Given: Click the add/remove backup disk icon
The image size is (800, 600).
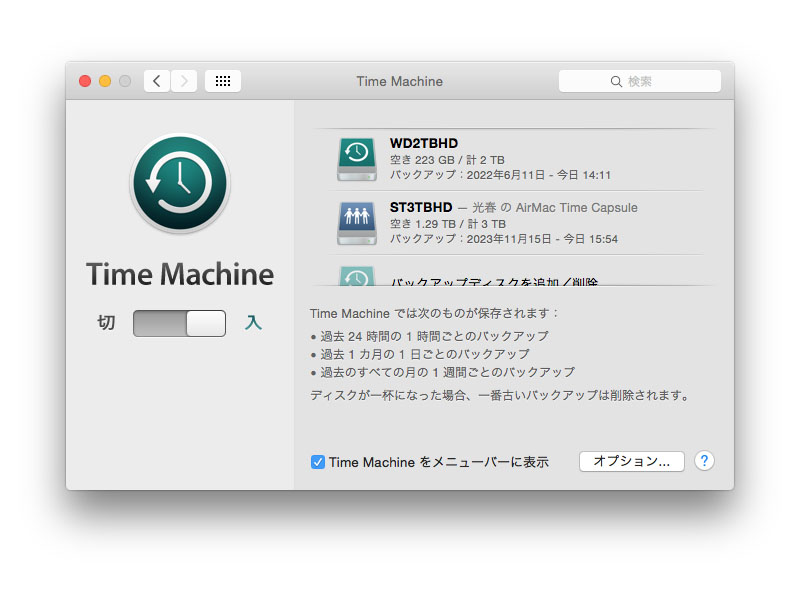Looking at the screenshot, I should point(357,276).
